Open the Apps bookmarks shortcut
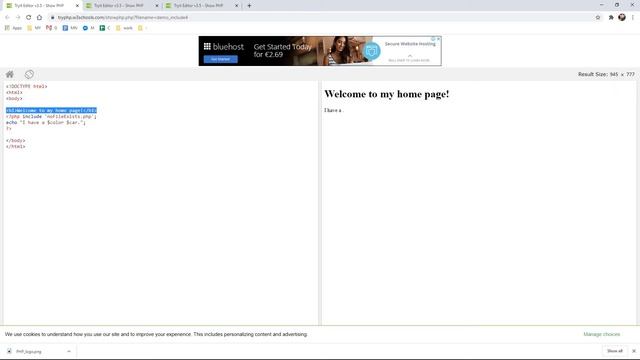The image size is (640, 360). point(13,28)
